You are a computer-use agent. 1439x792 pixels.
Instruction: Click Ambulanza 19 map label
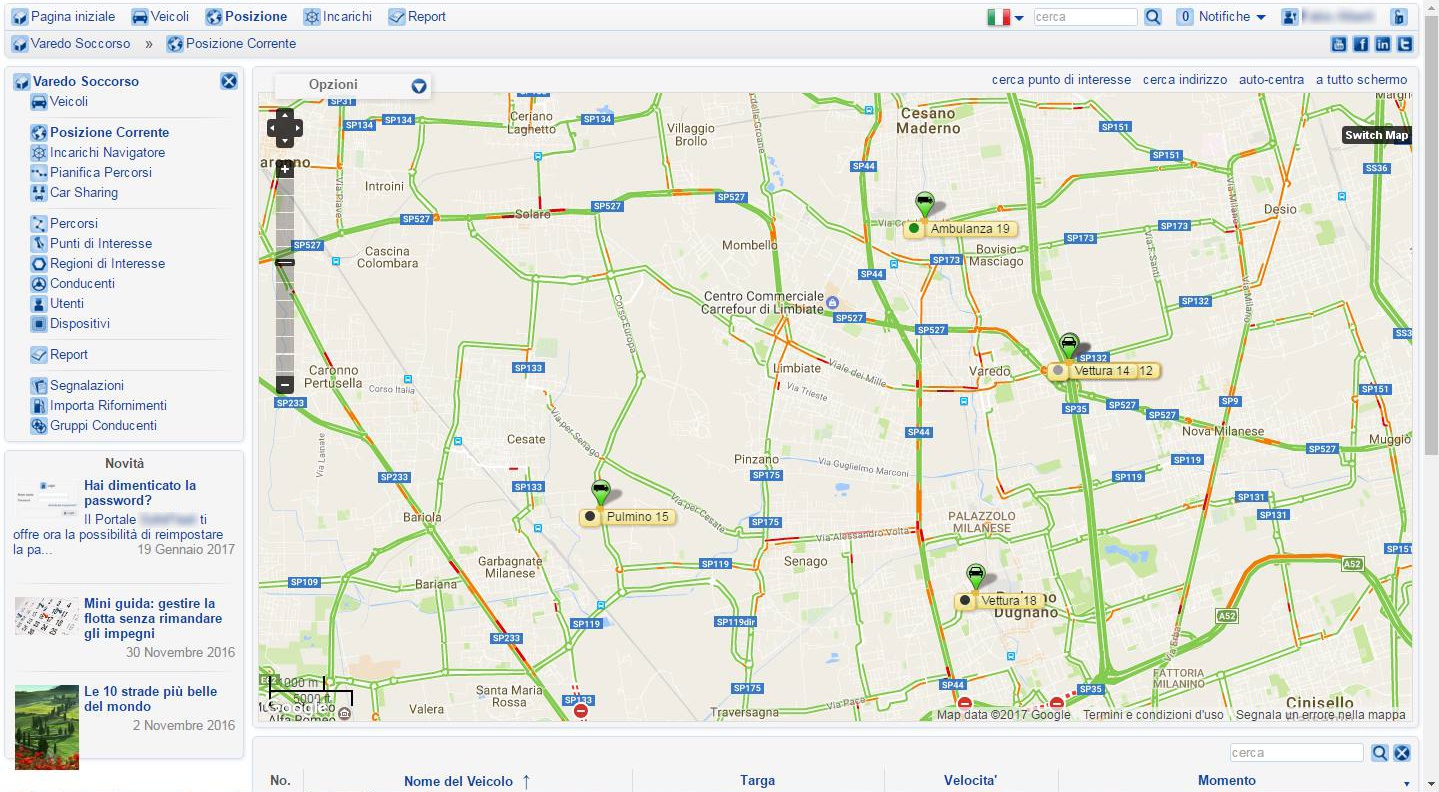click(961, 229)
